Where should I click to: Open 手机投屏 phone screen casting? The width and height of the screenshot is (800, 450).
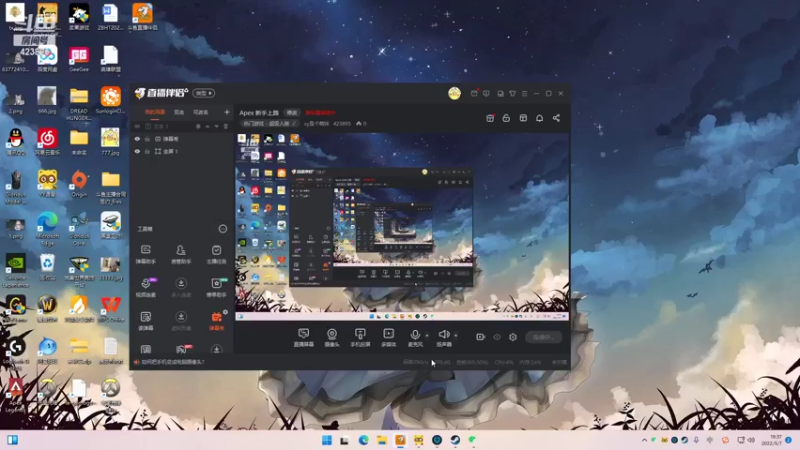[360, 338]
